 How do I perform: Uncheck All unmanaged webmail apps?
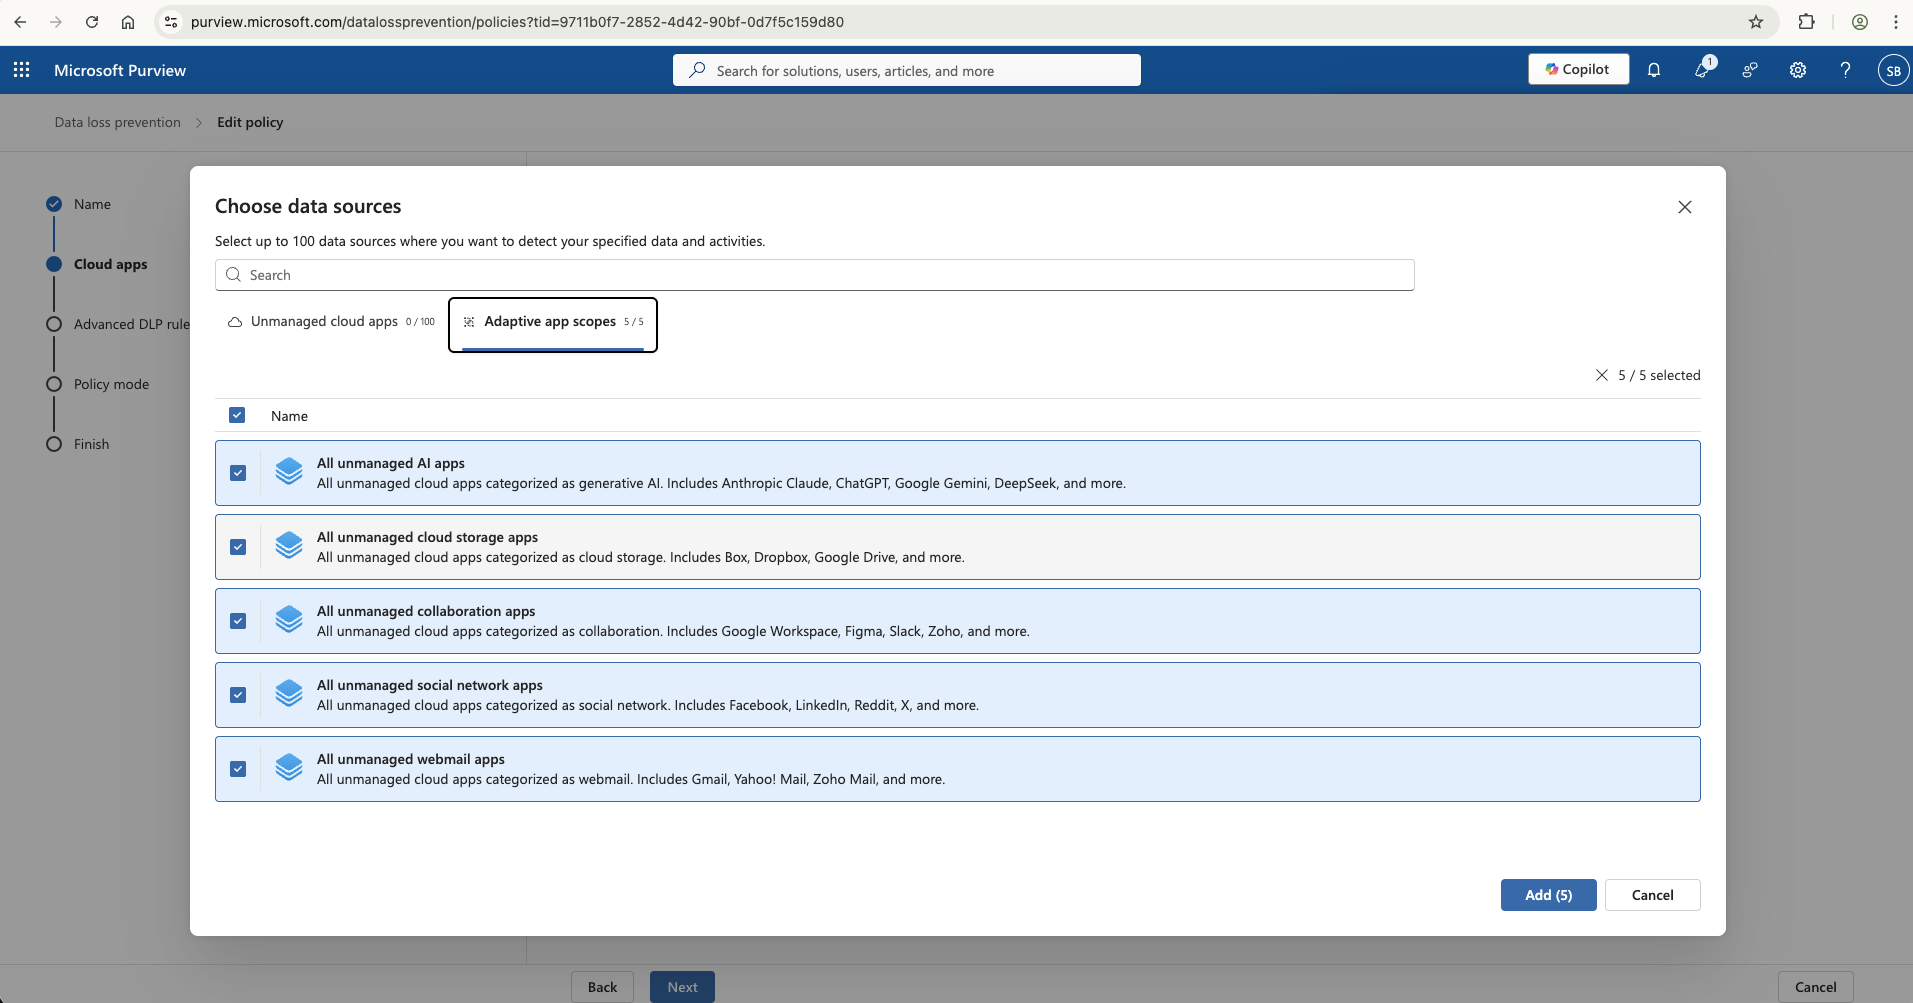(x=238, y=769)
